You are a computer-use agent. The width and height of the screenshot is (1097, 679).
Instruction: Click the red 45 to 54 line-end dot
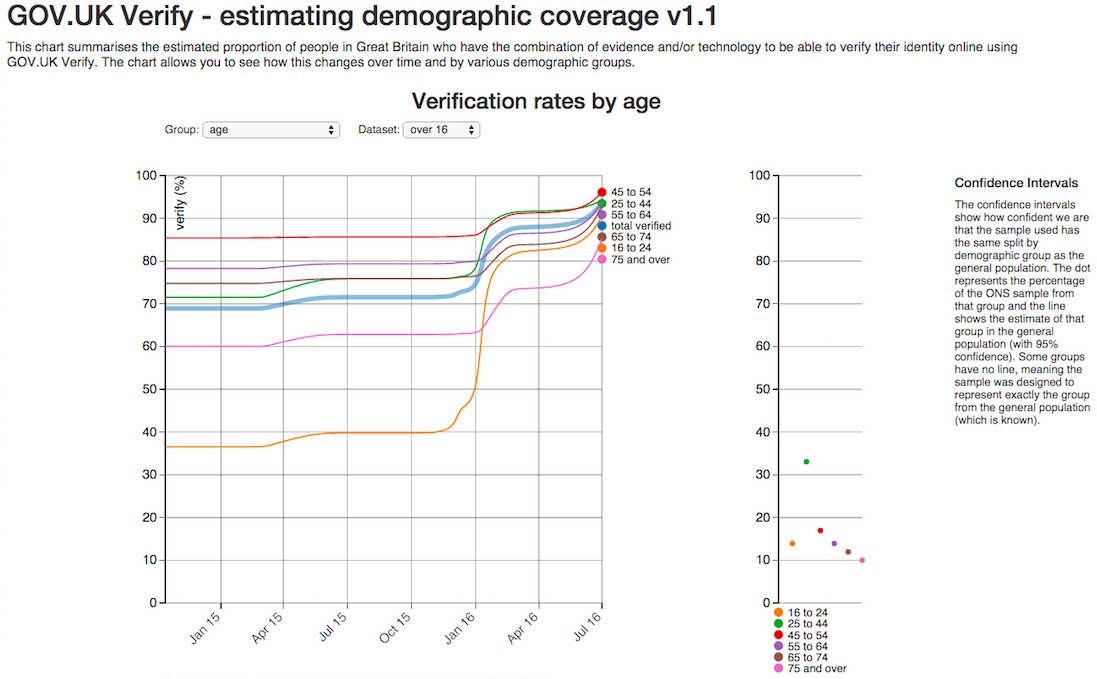point(602,192)
